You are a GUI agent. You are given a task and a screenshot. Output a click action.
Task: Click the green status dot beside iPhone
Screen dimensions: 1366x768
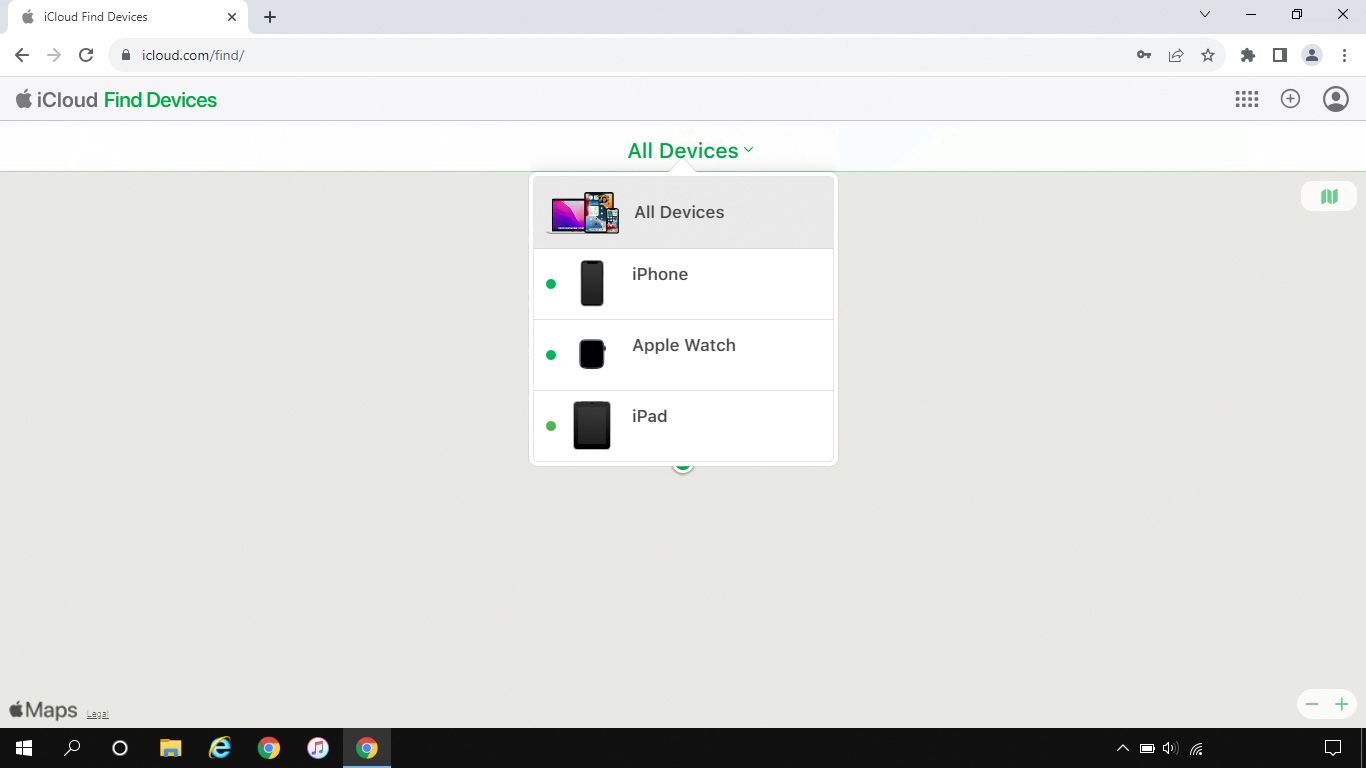pos(551,284)
